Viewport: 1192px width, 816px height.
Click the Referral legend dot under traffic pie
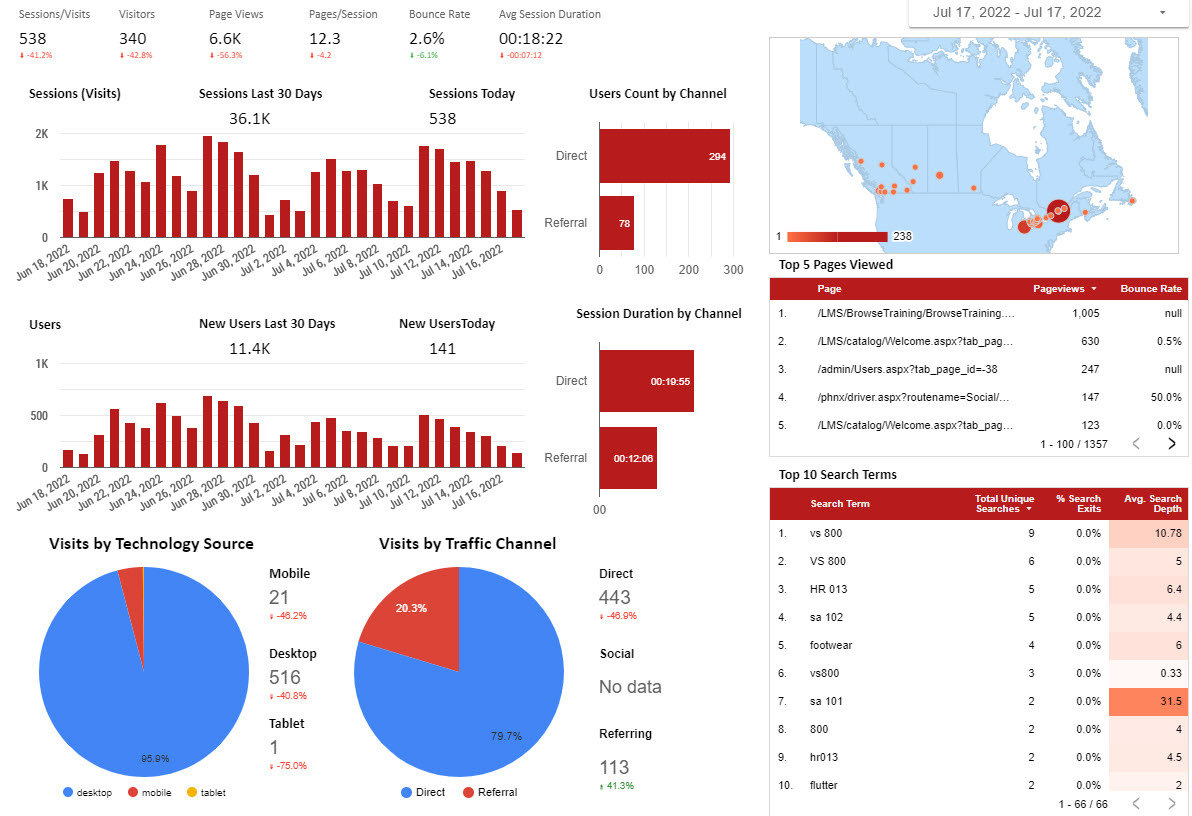[468, 793]
